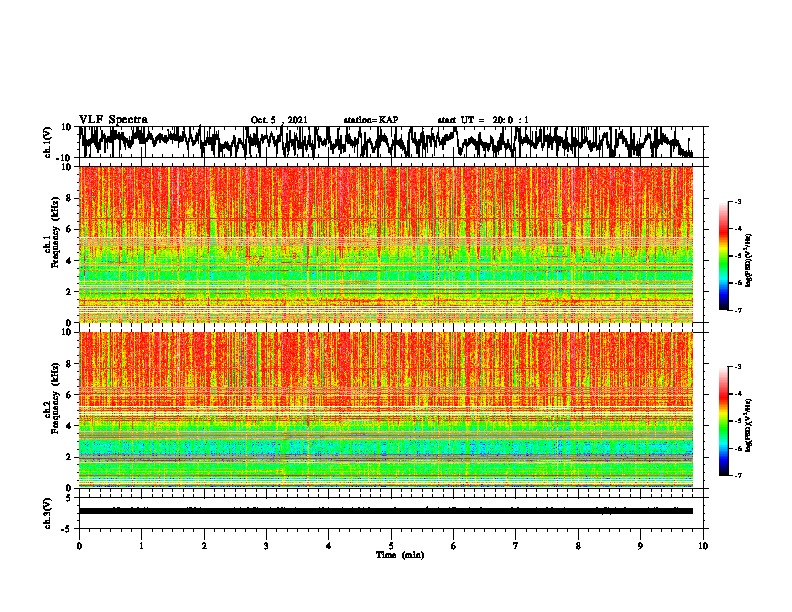Image resolution: width=792 pixels, height=612 pixels.
Task: Click the "-7" tick on ch.2 color bar
Action: tap(738, 476)
